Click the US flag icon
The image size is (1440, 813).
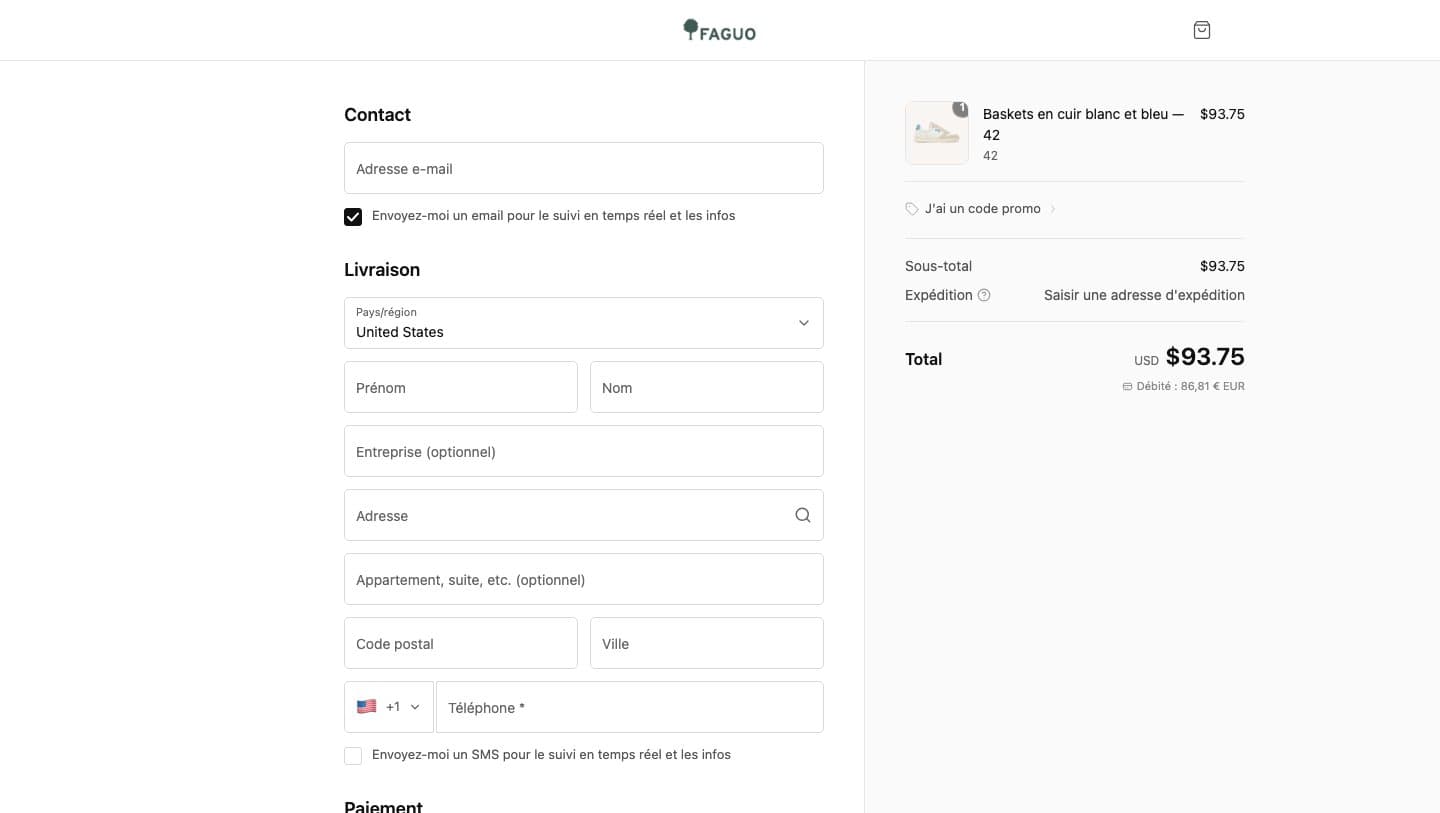click(x=367, y=707)
